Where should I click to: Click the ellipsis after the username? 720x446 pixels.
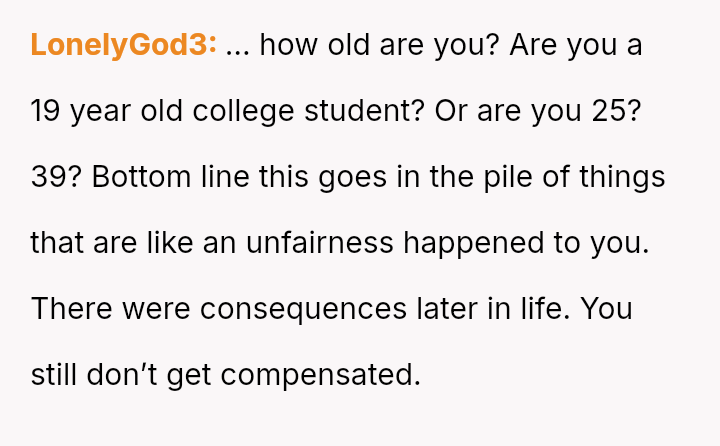pyautogui.click(x=237, y=47)
